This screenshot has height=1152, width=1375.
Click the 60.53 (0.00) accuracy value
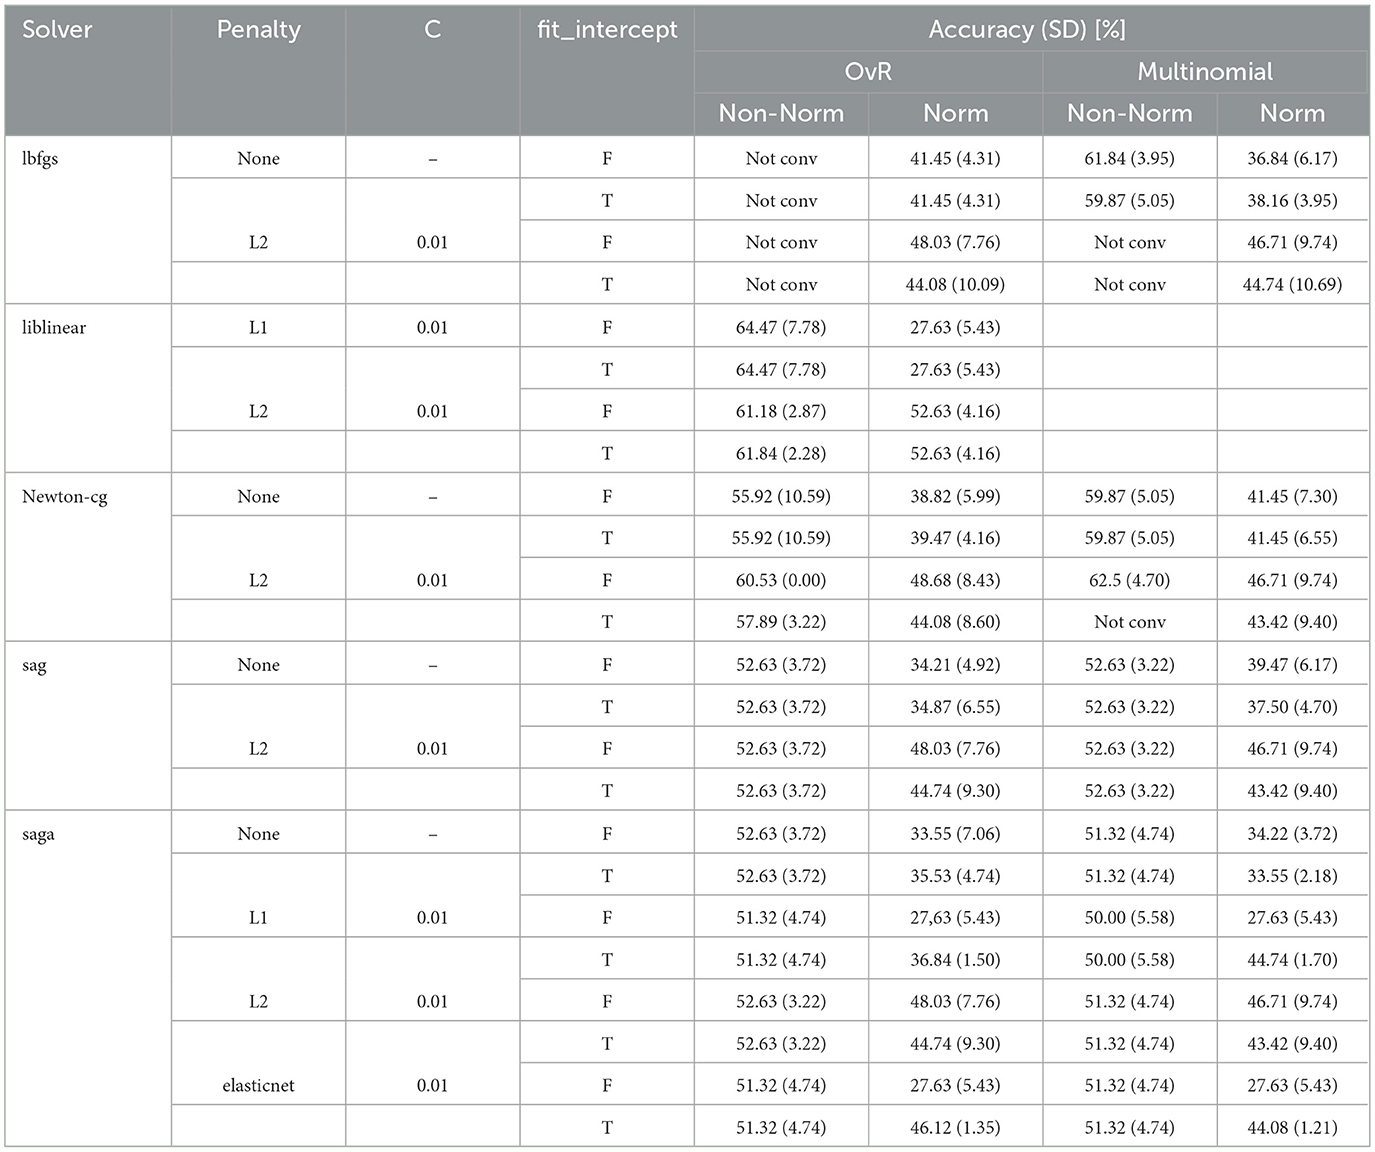pos(781,581)
